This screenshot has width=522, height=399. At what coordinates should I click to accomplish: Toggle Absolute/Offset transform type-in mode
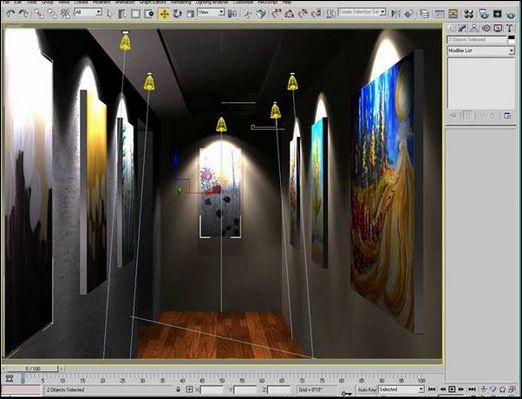(189, 389)
